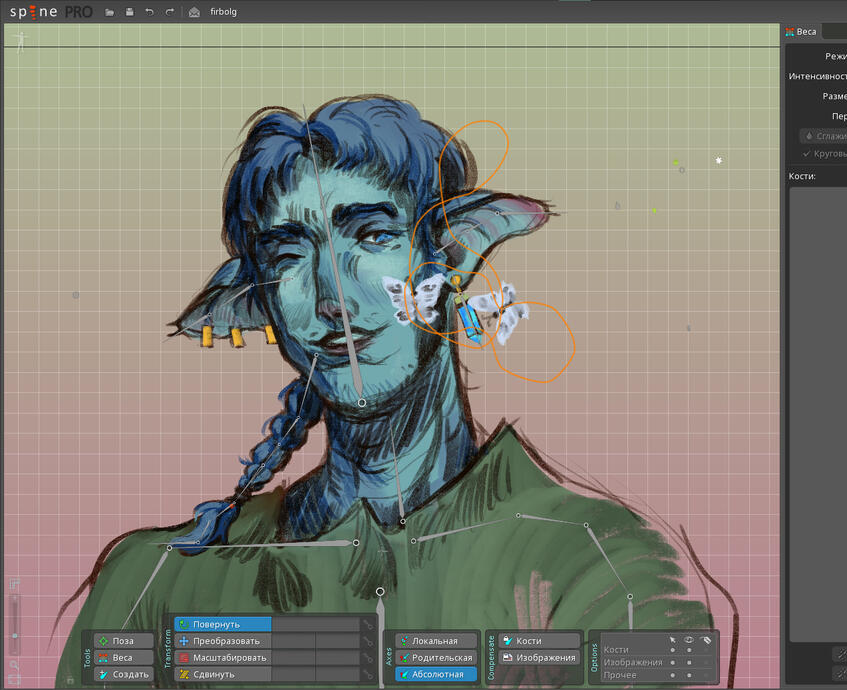
Task: Click the key icon next to Повернуть
Action: (x=368, y=625)
